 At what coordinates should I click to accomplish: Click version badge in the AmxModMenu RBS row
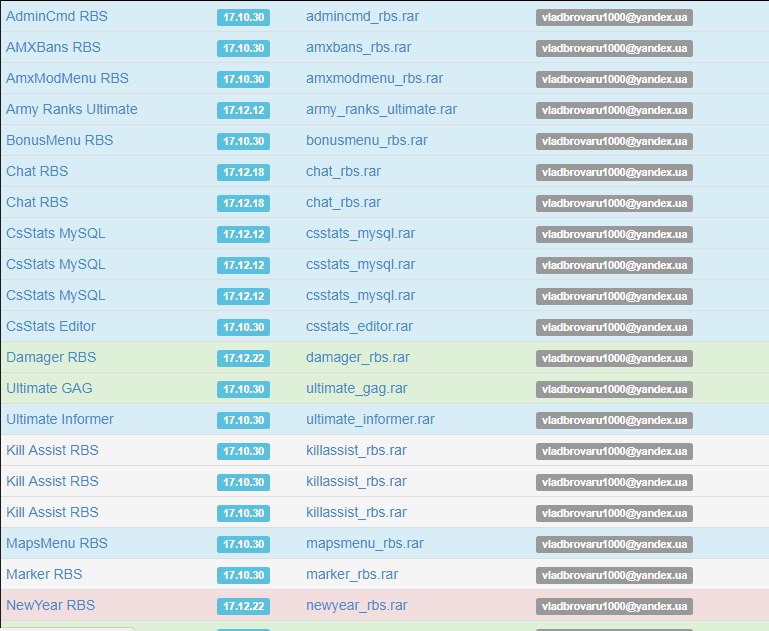point(243,79)
